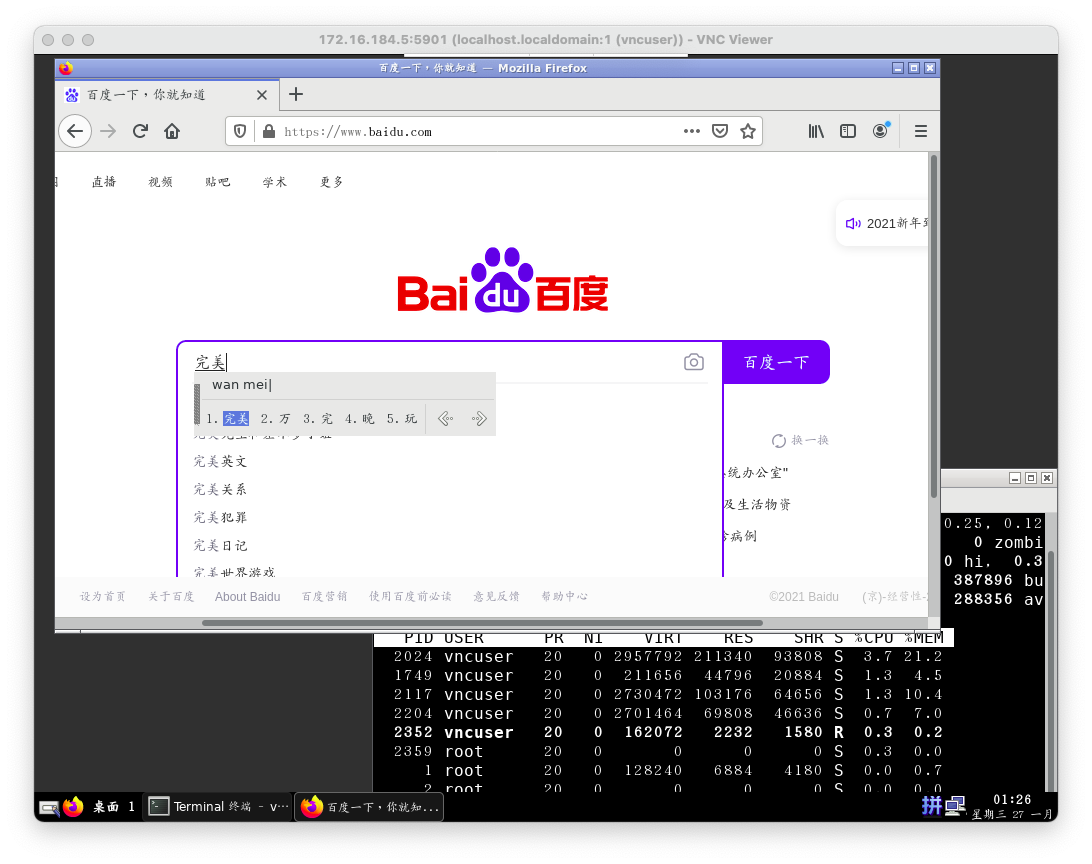
Task: Choose IME candidate 3 完
Action: [318, 418]
